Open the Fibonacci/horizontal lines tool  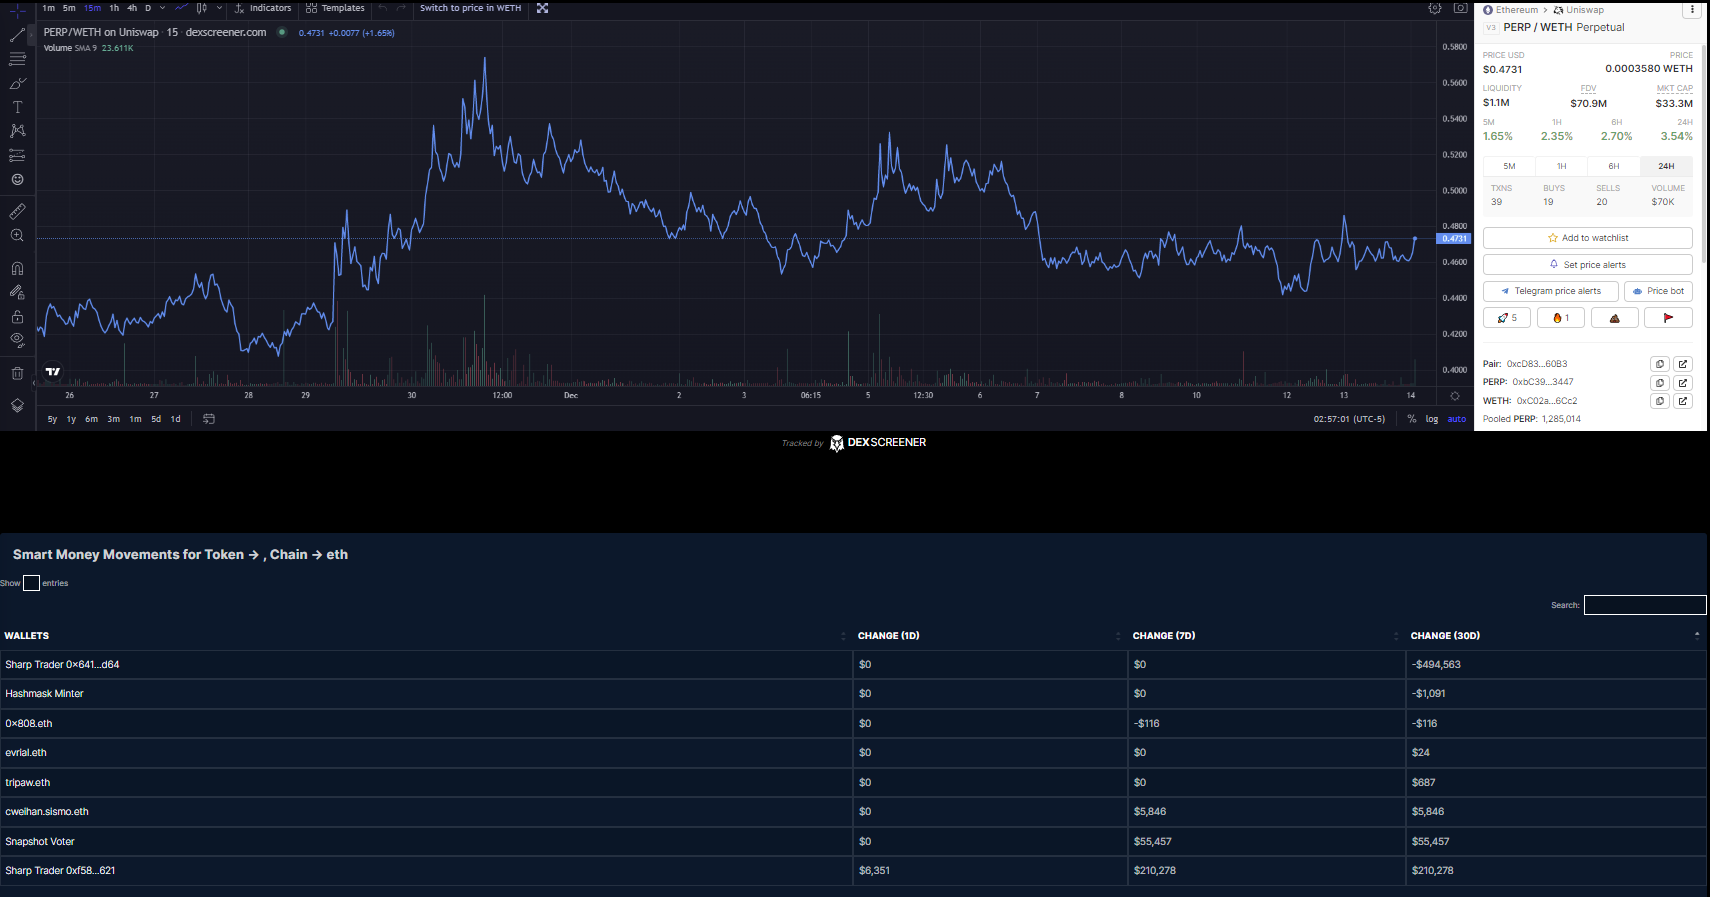[x=17, y=59]
